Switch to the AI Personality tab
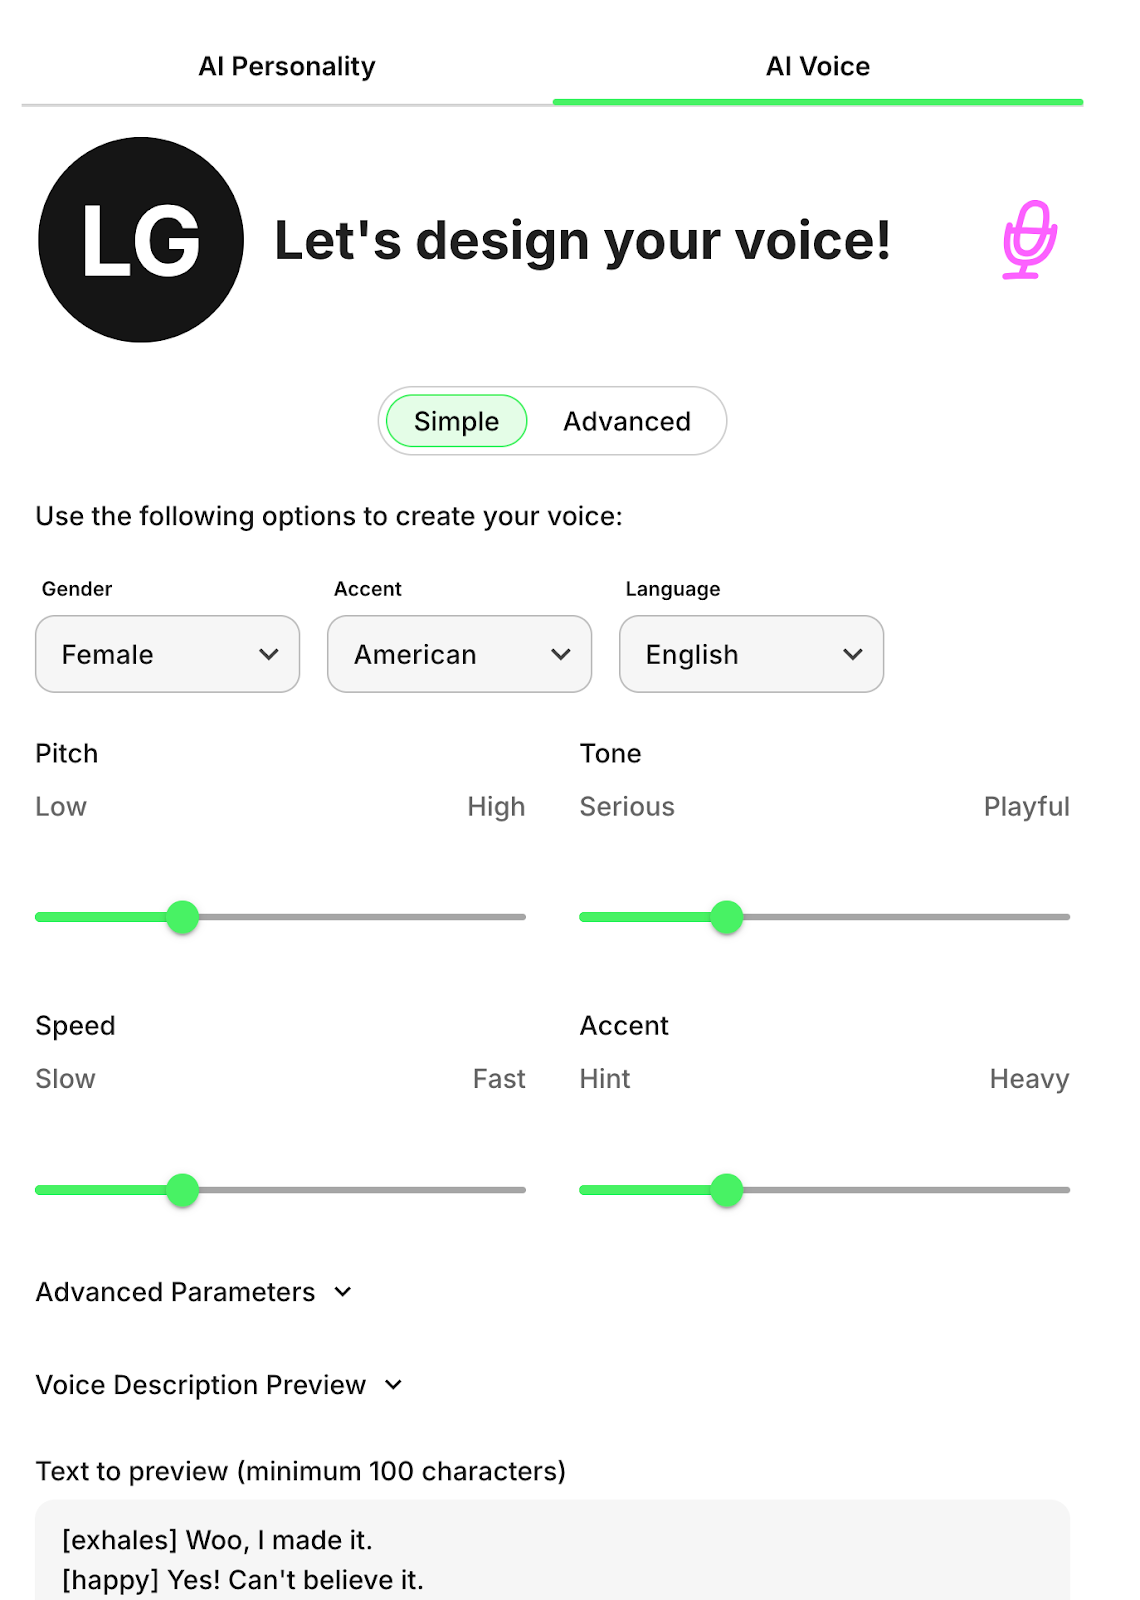Image resolution: width=1140 pixels, height=1600 pixels. (288, 66)
